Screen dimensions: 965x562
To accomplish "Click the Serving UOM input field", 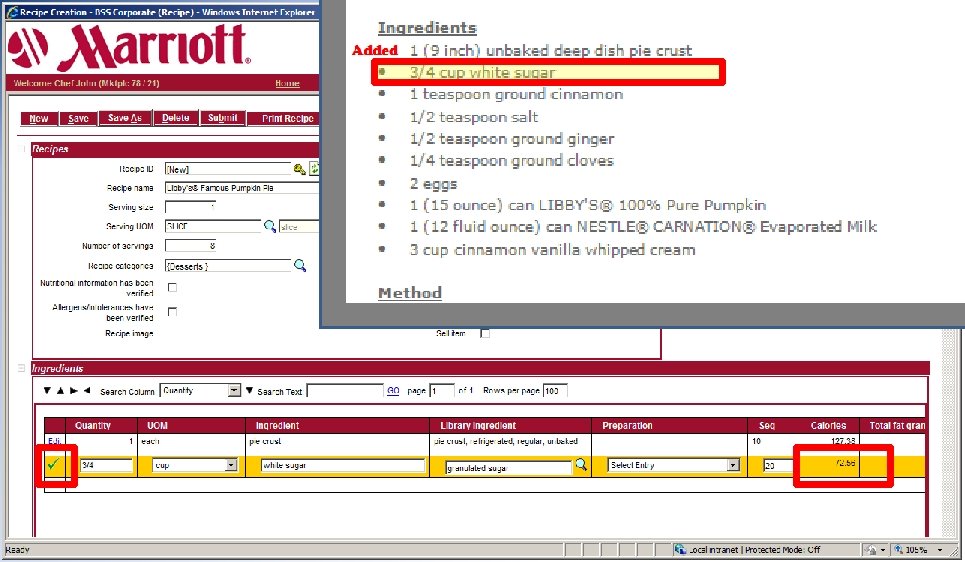I will click(213, 227).
